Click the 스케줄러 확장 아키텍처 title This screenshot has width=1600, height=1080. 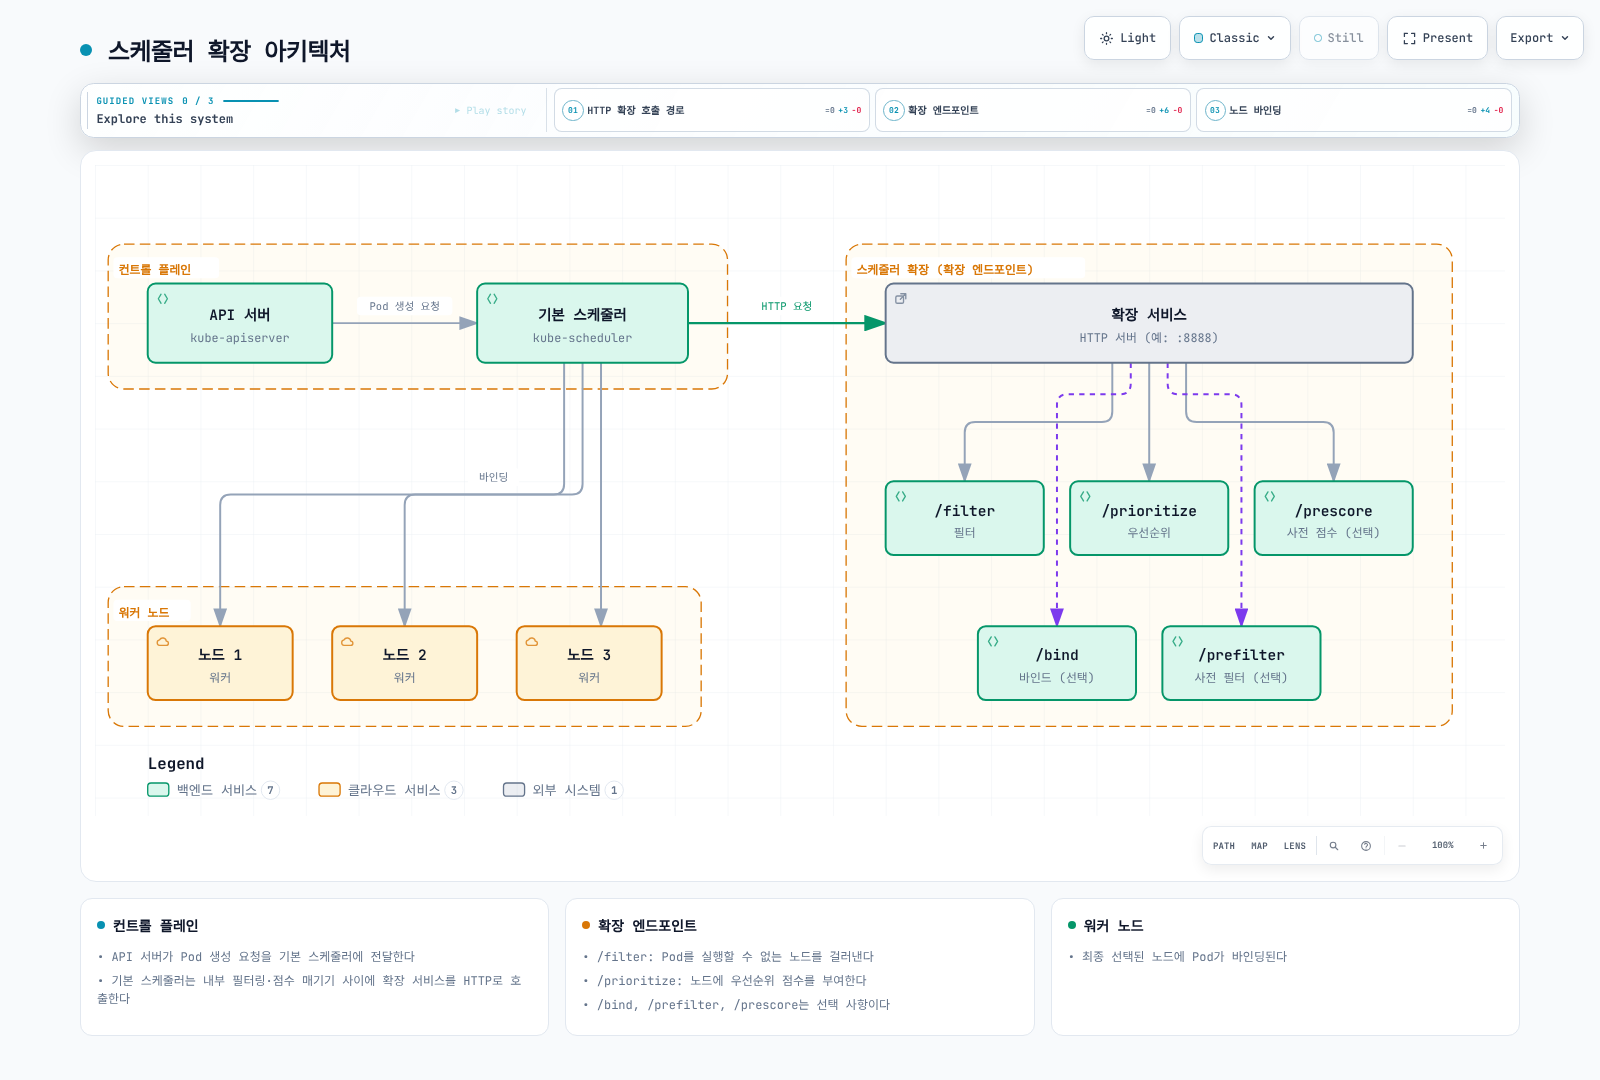229,50
